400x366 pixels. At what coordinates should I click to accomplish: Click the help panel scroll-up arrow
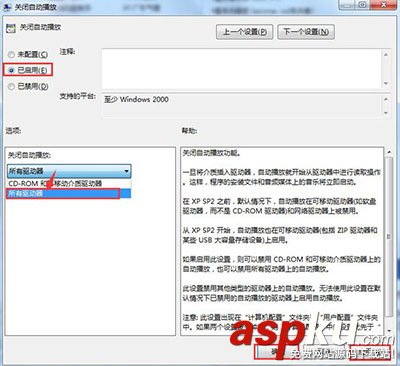(389, 152)
